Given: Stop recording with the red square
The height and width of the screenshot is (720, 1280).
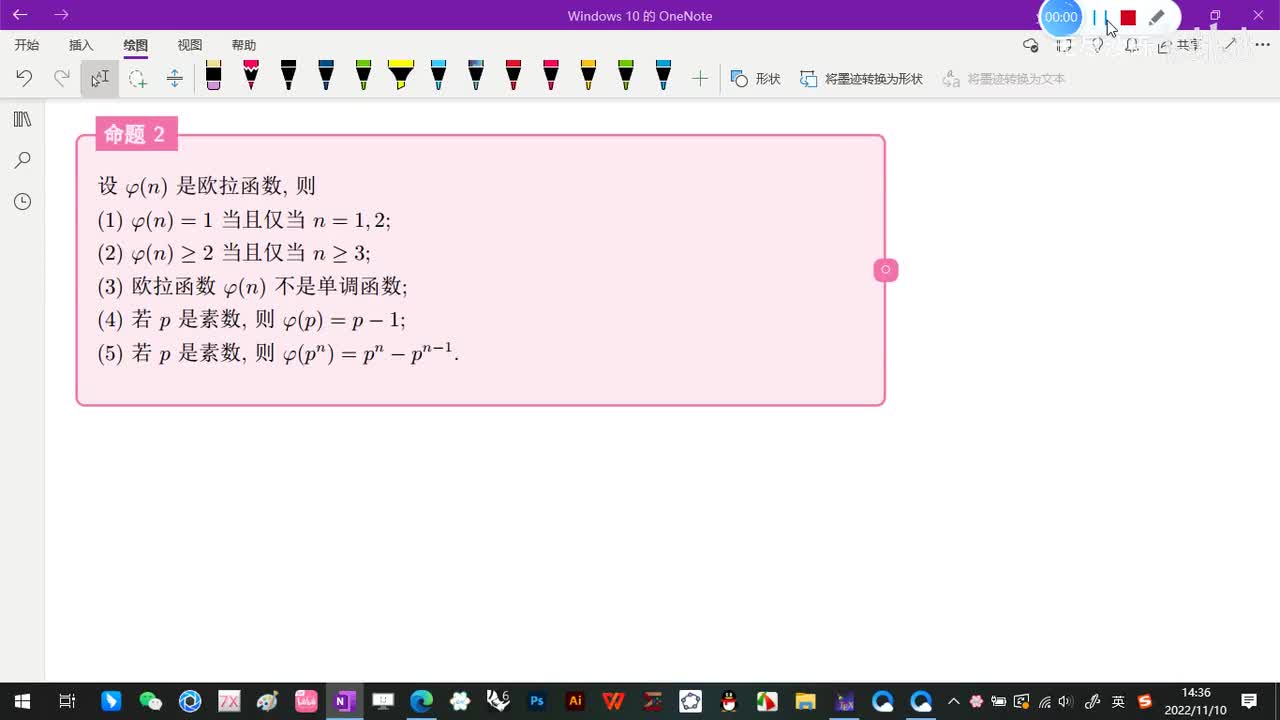Looking at the screenshot, I should coord(1128,17).
